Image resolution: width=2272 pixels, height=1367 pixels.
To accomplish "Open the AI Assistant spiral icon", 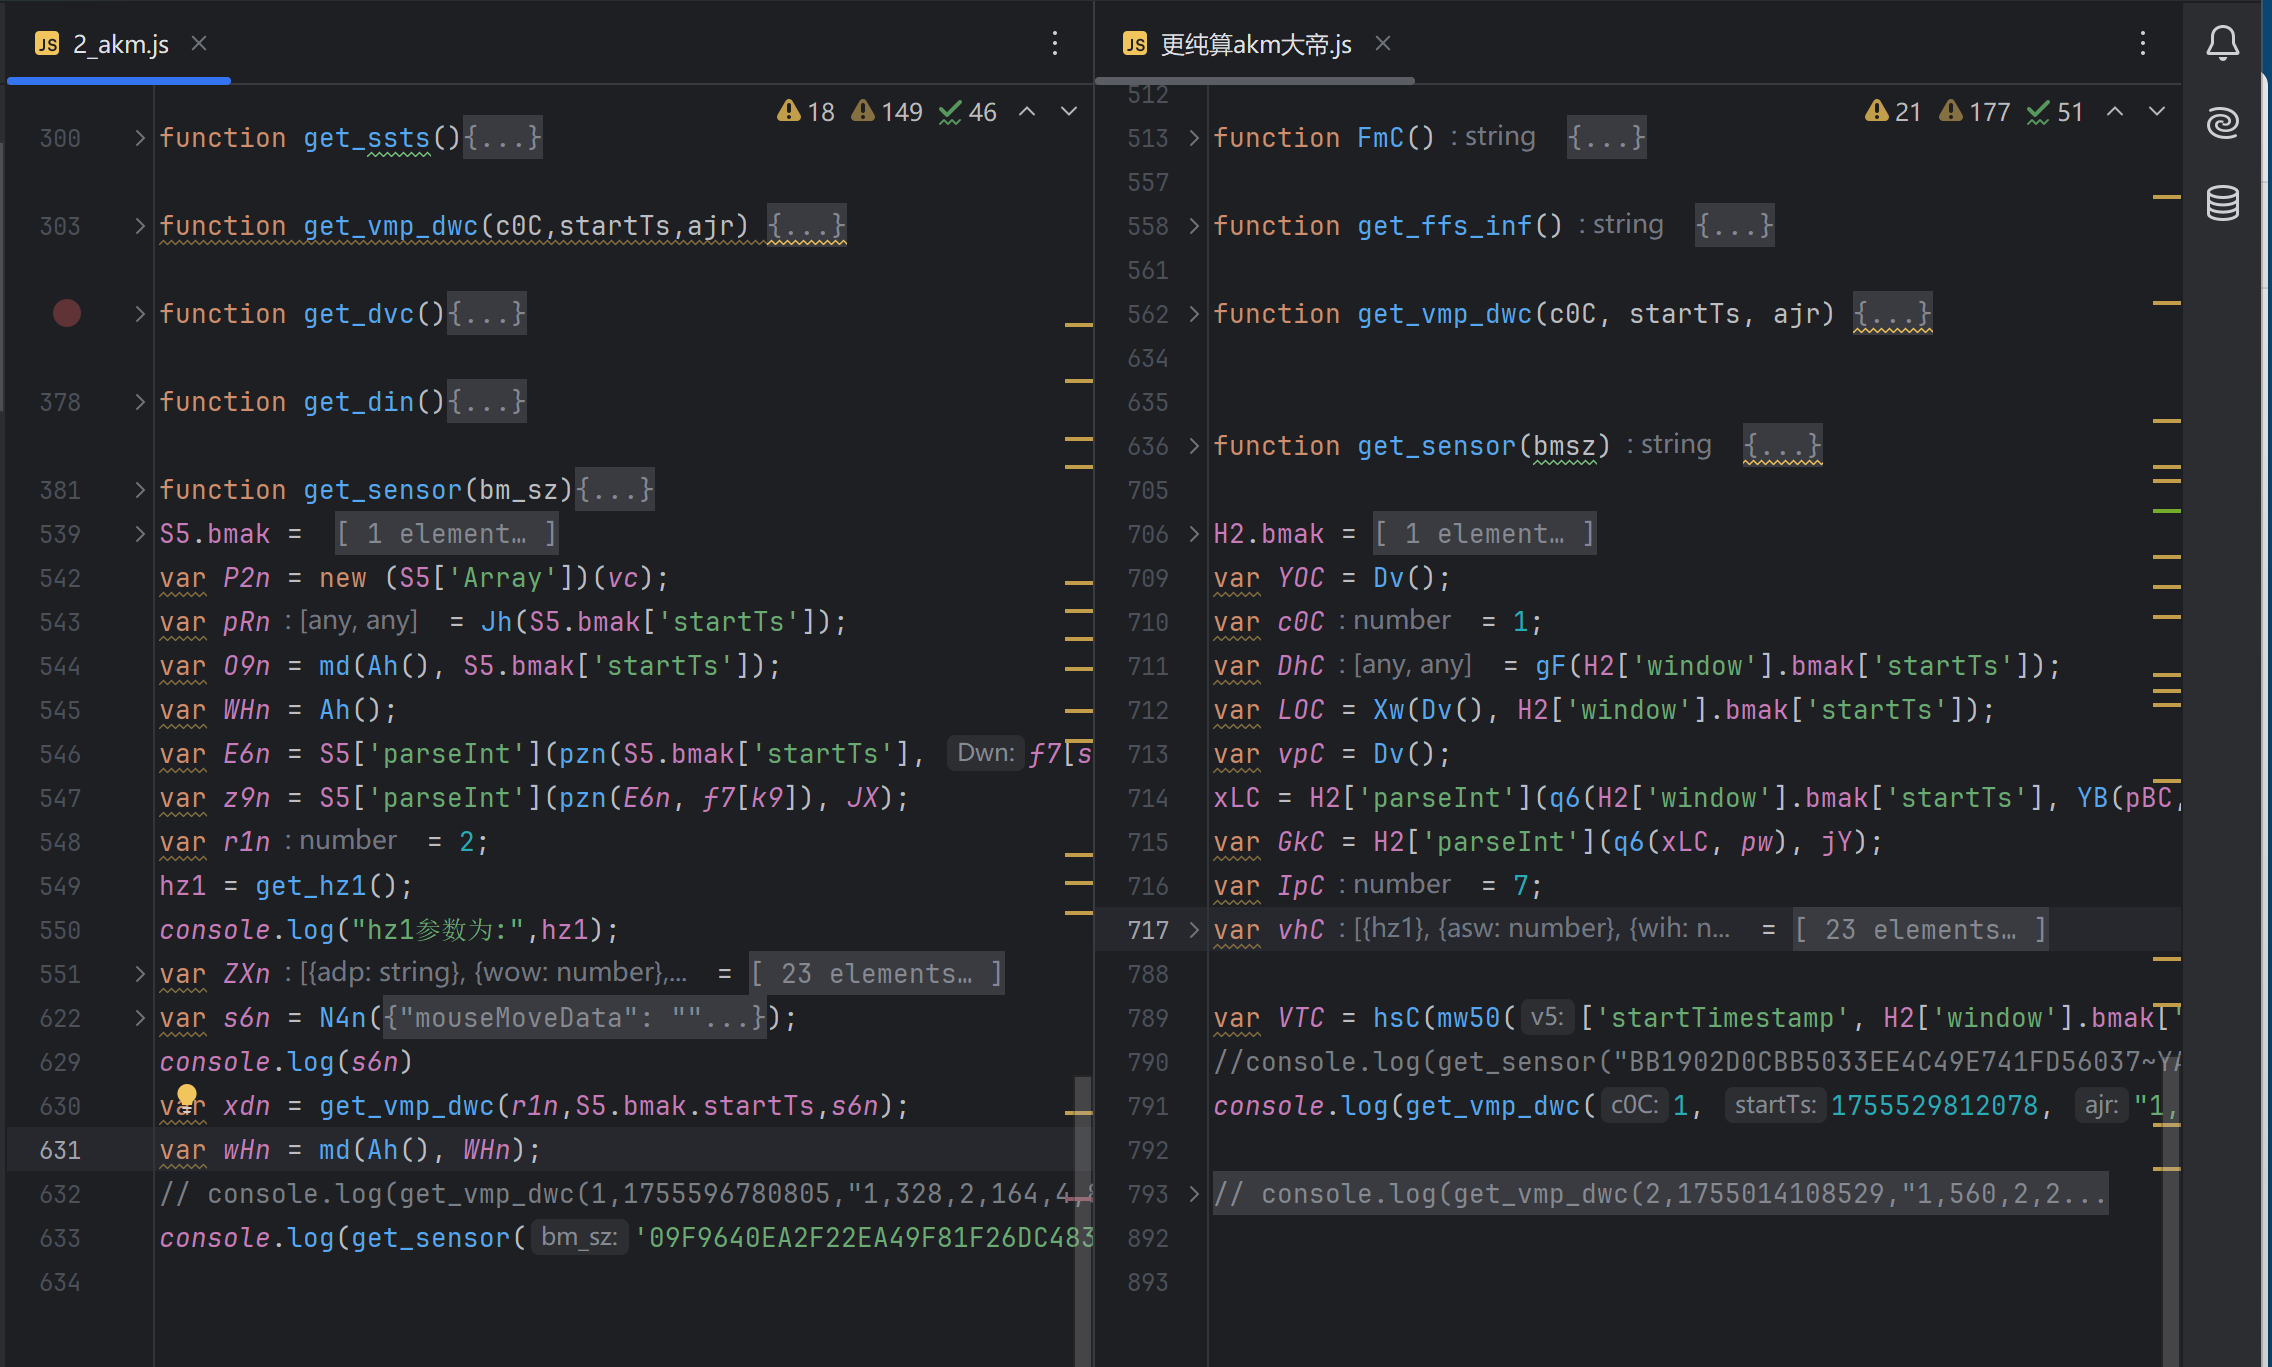I will point(2222,123).
